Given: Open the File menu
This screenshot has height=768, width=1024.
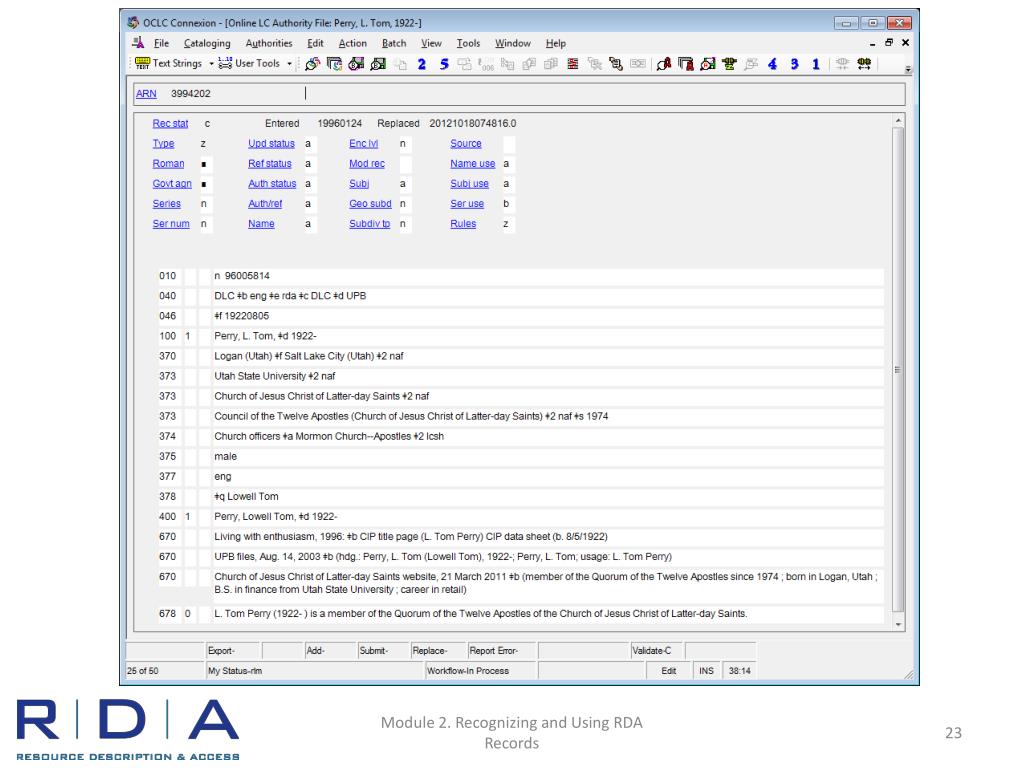Looking at the screenshot, I should point(161,43).
